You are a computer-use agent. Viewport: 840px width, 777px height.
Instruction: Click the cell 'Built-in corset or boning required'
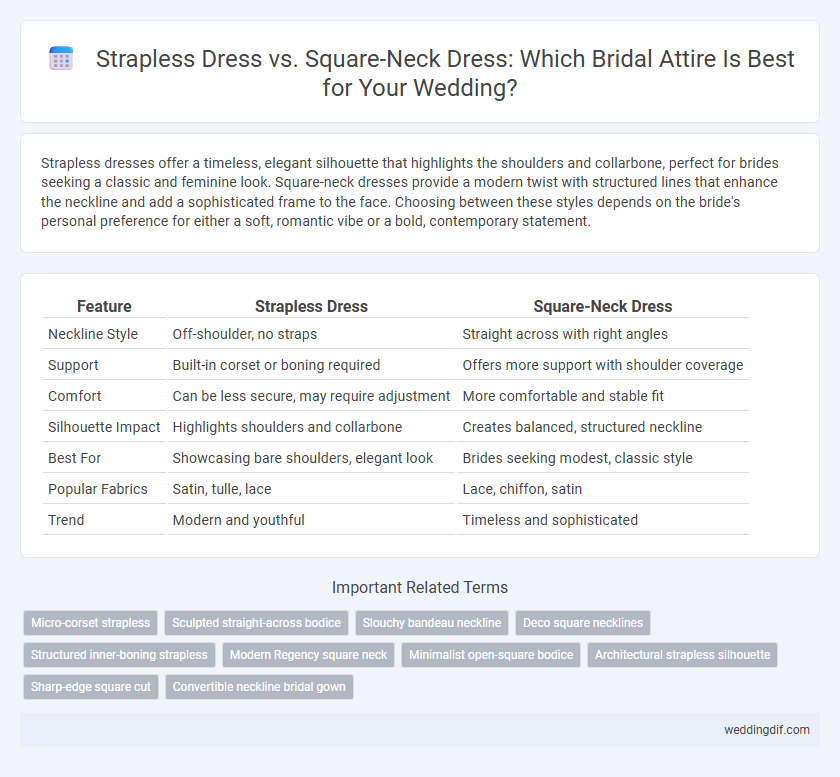click(276, 365)
